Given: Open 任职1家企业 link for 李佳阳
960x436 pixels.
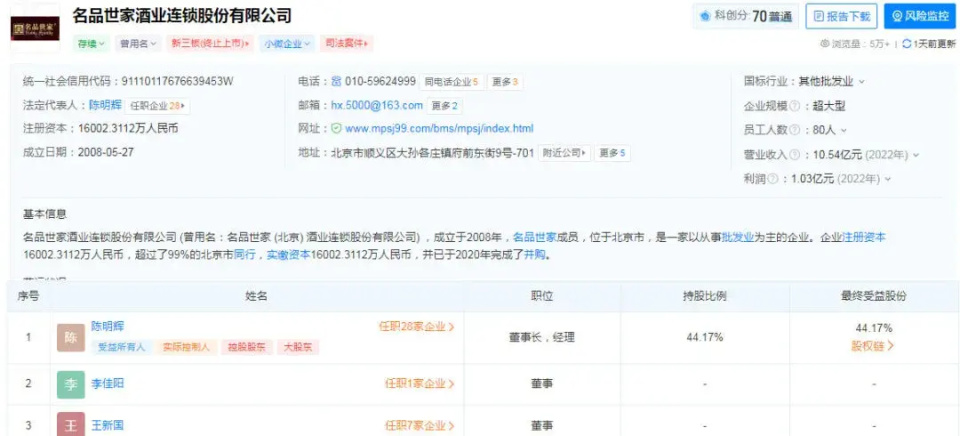Looking at the screenshot, I should [420, 384].
